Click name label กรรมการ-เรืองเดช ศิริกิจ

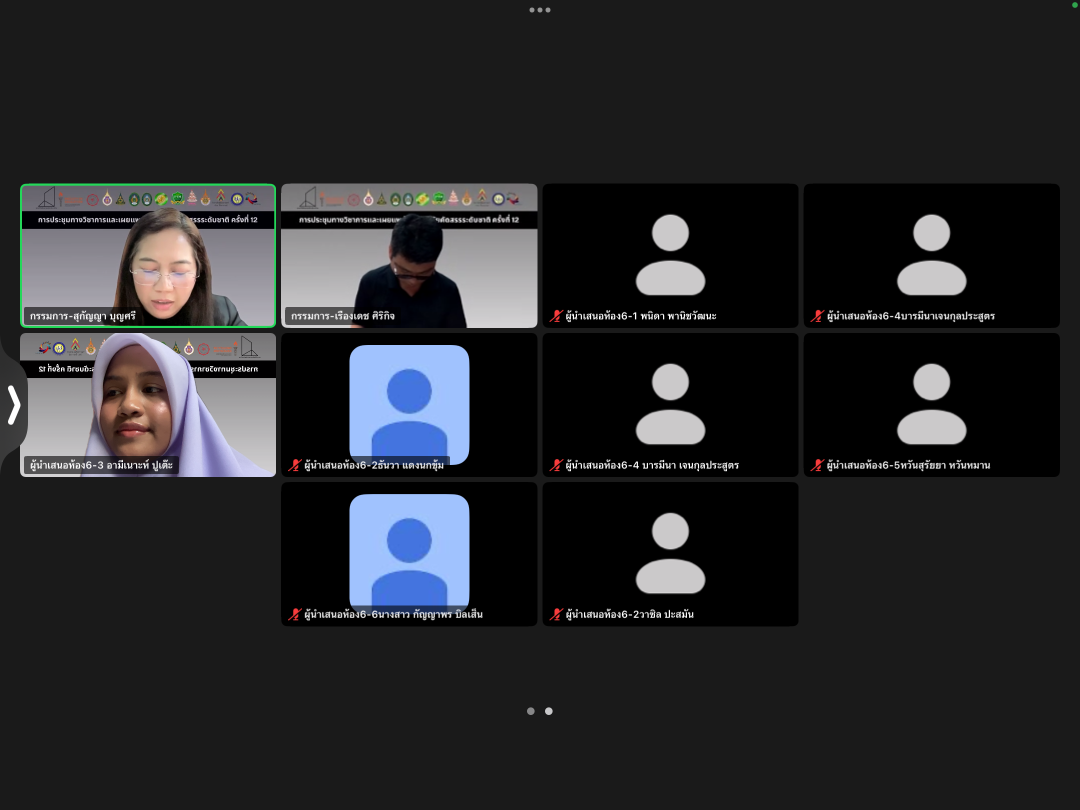343,316
